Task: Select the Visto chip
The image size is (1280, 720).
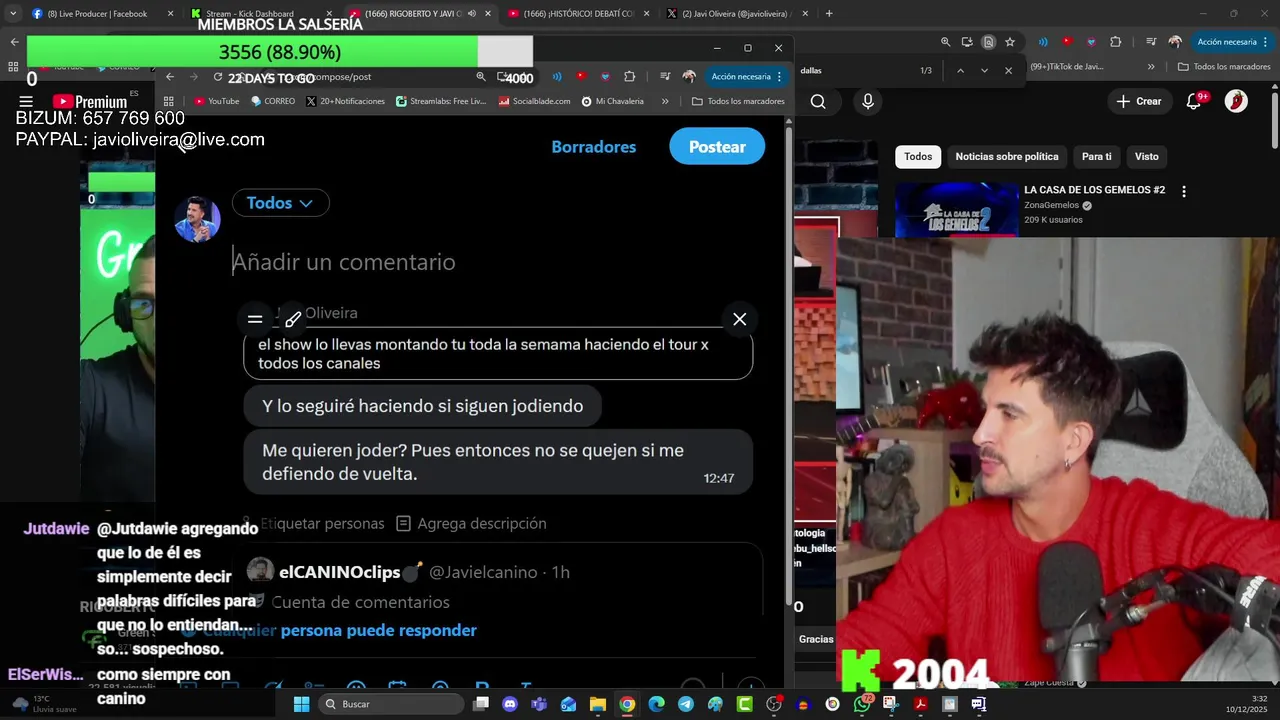Action: click(x=1146, y=156)
